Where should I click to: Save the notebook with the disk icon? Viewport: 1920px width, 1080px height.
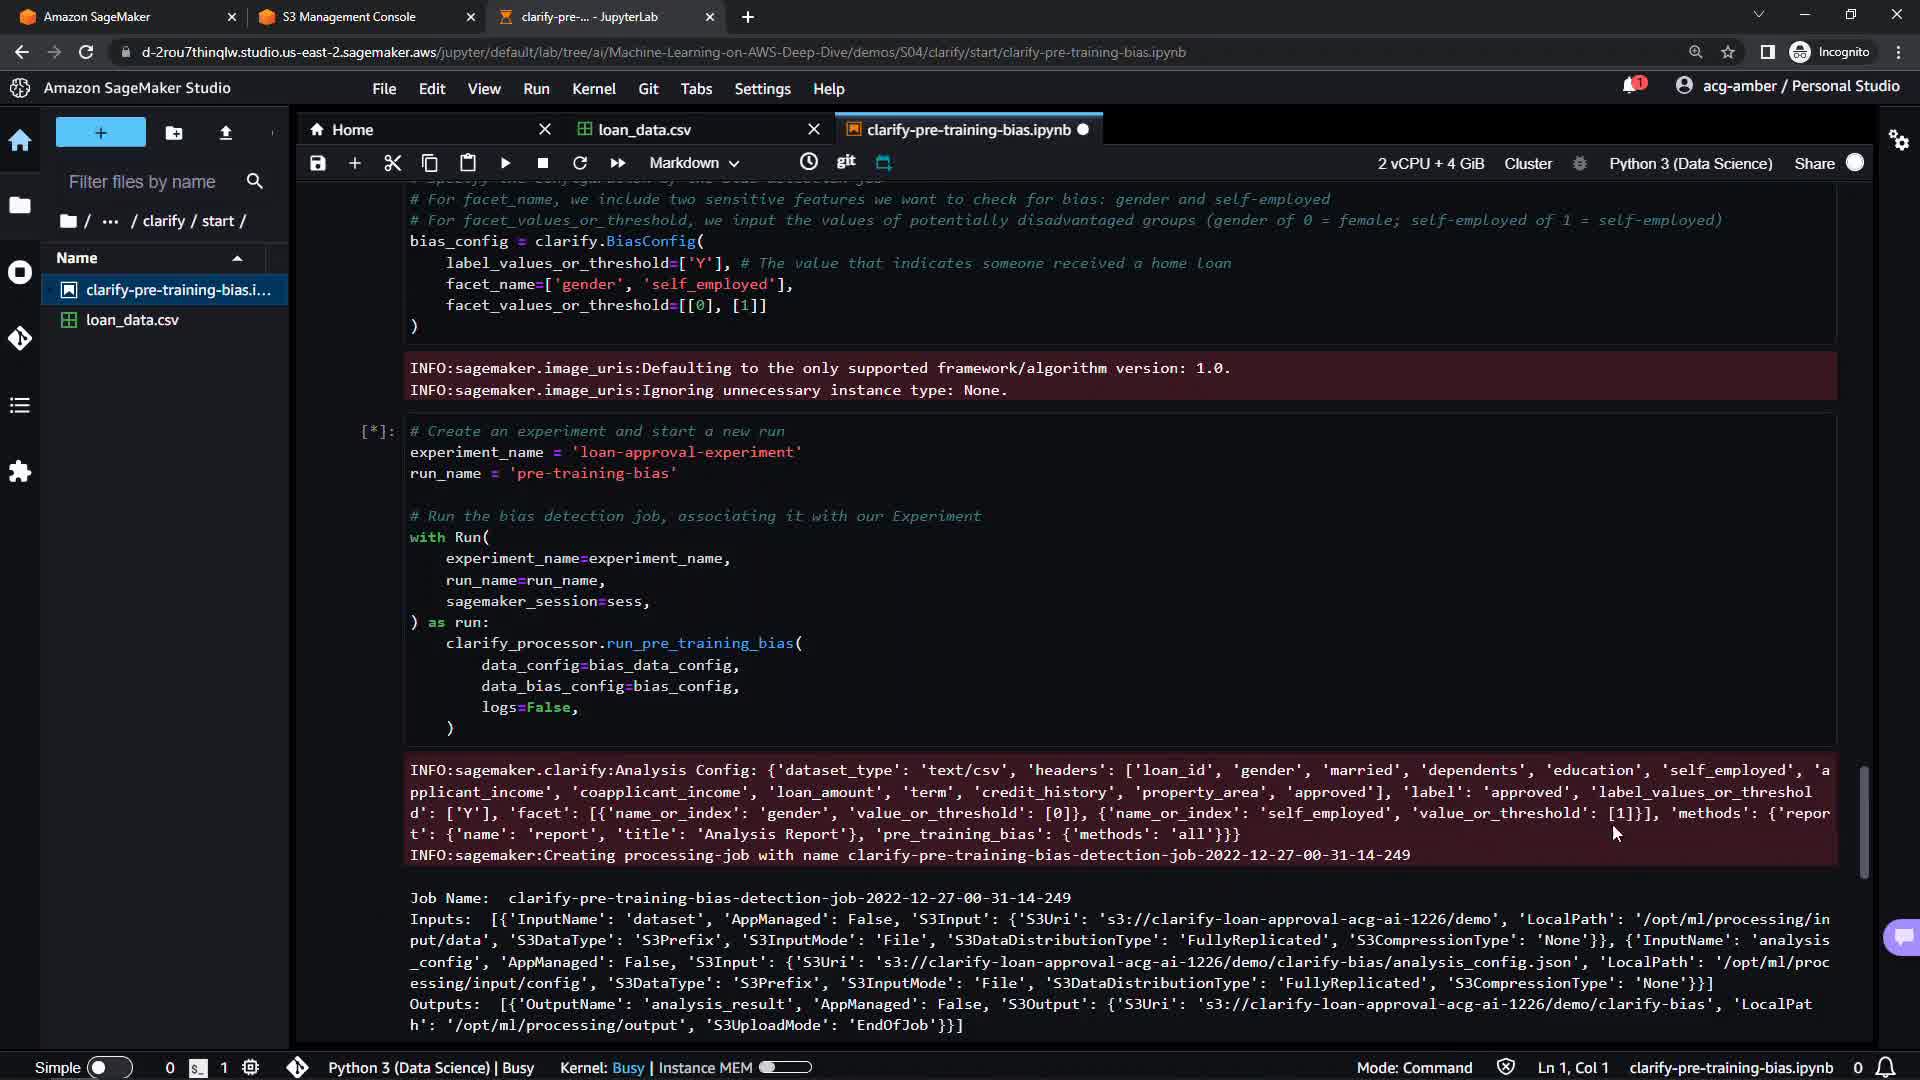pyautogui.click(x=318, y=163)
